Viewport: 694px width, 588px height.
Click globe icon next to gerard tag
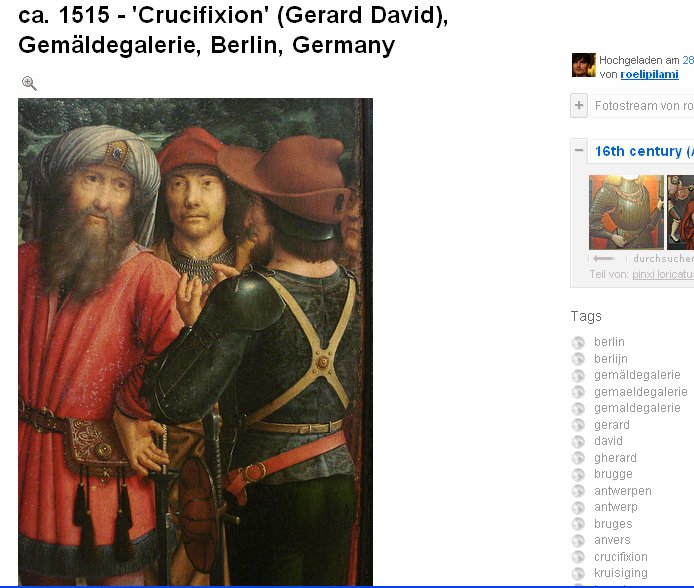[x=578, y=425]
